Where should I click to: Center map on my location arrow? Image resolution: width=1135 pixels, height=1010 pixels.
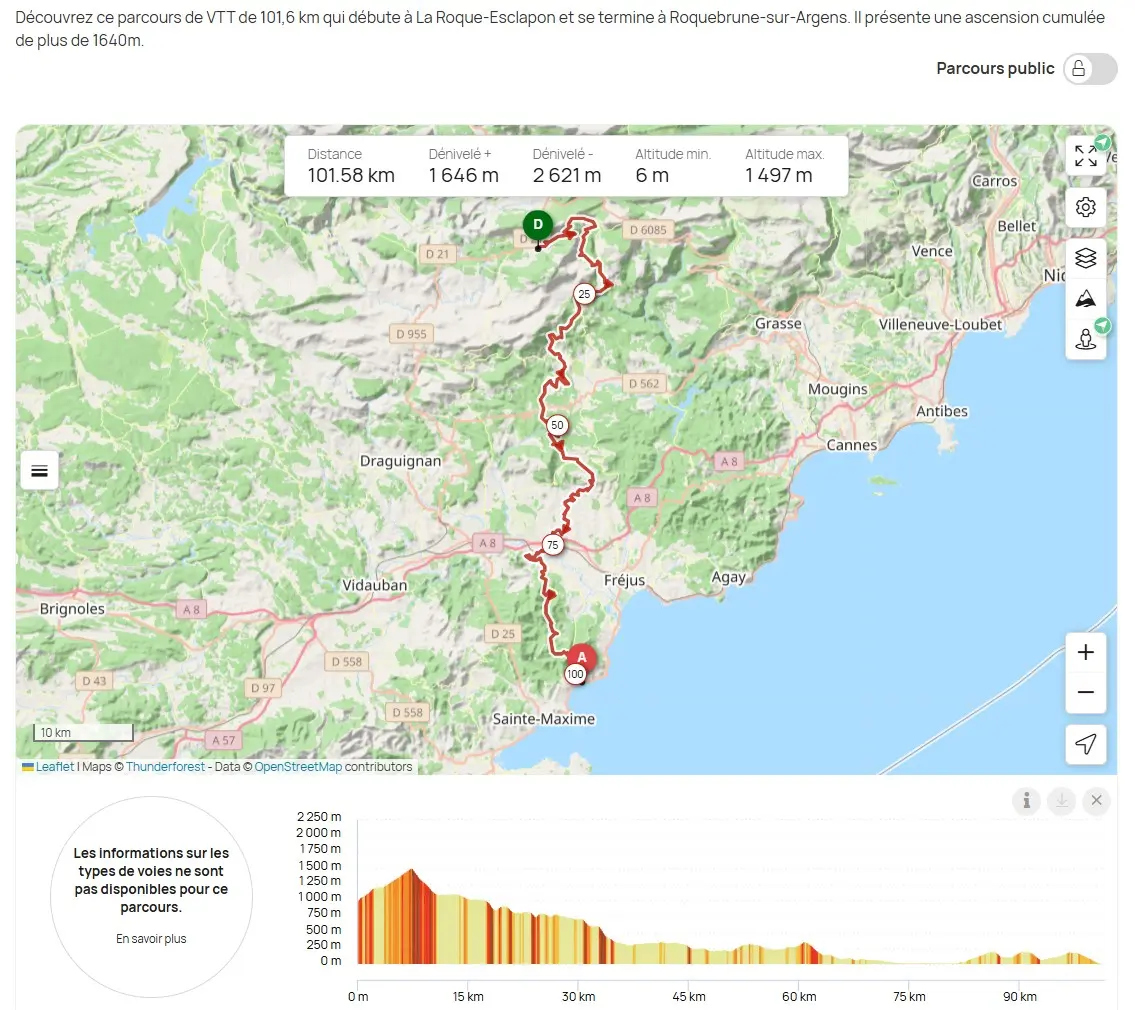1085,744
